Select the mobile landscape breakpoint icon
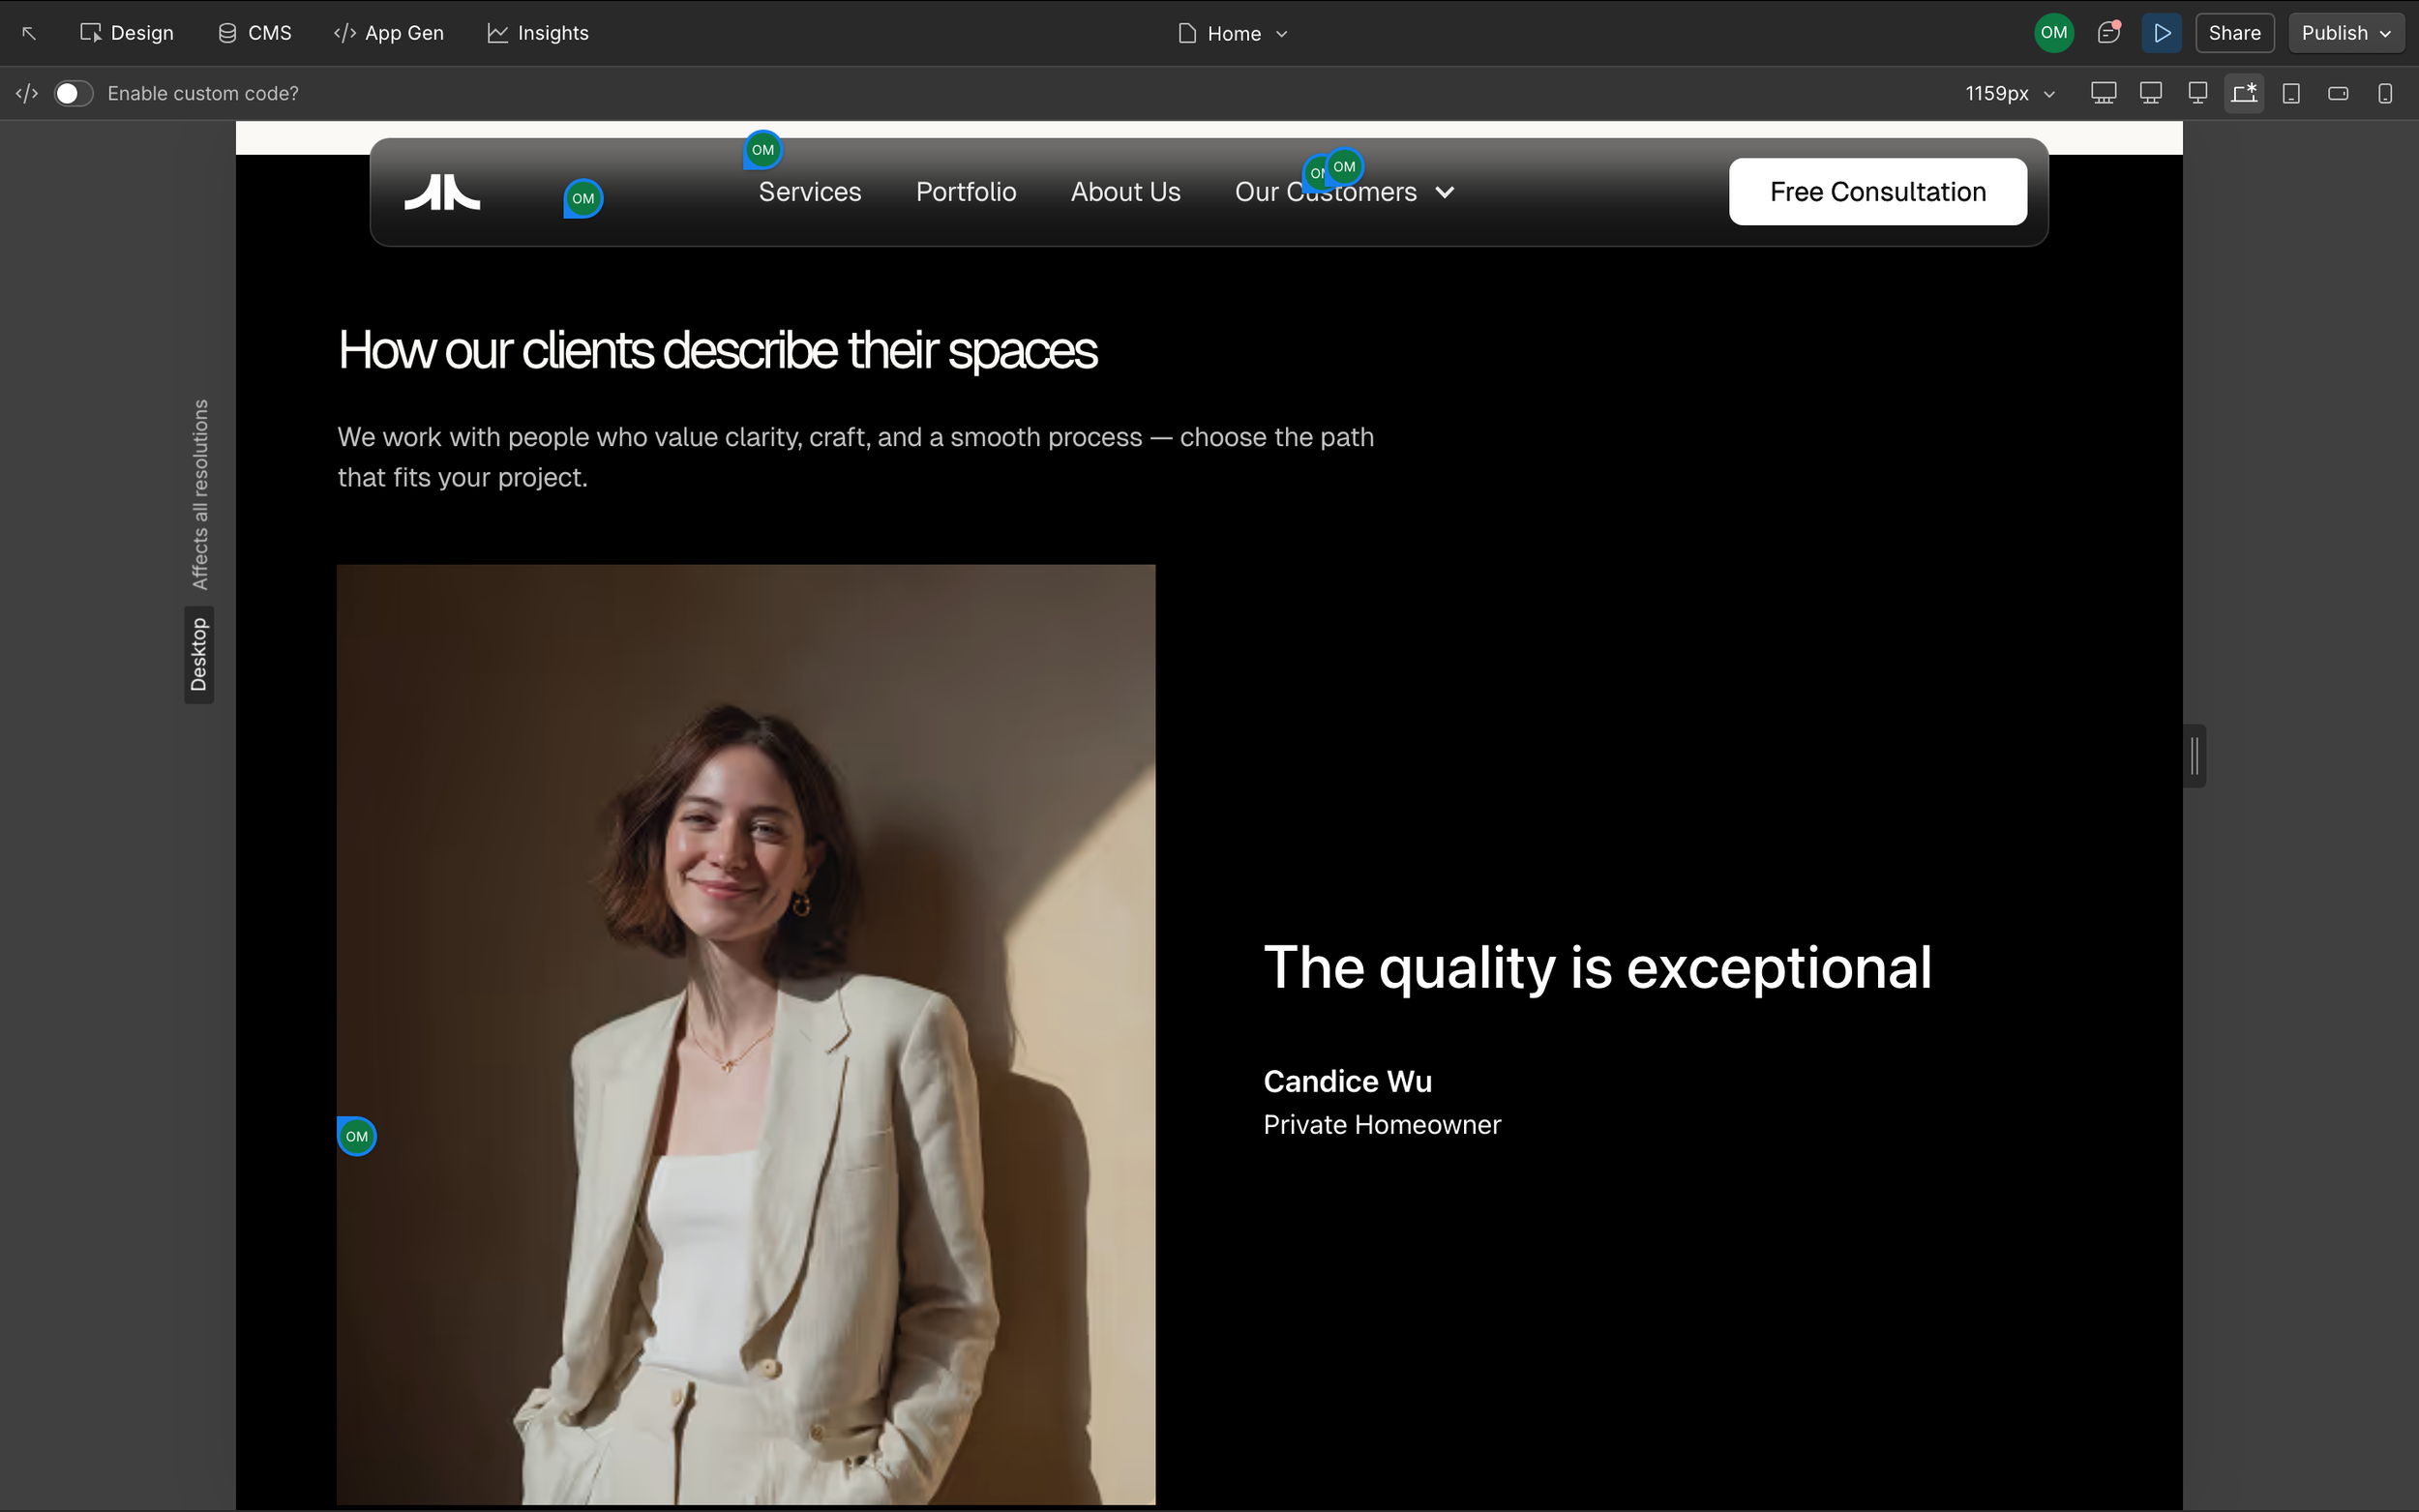The width and height of the screenshot is (2419, 1512). pos(2338,93)
